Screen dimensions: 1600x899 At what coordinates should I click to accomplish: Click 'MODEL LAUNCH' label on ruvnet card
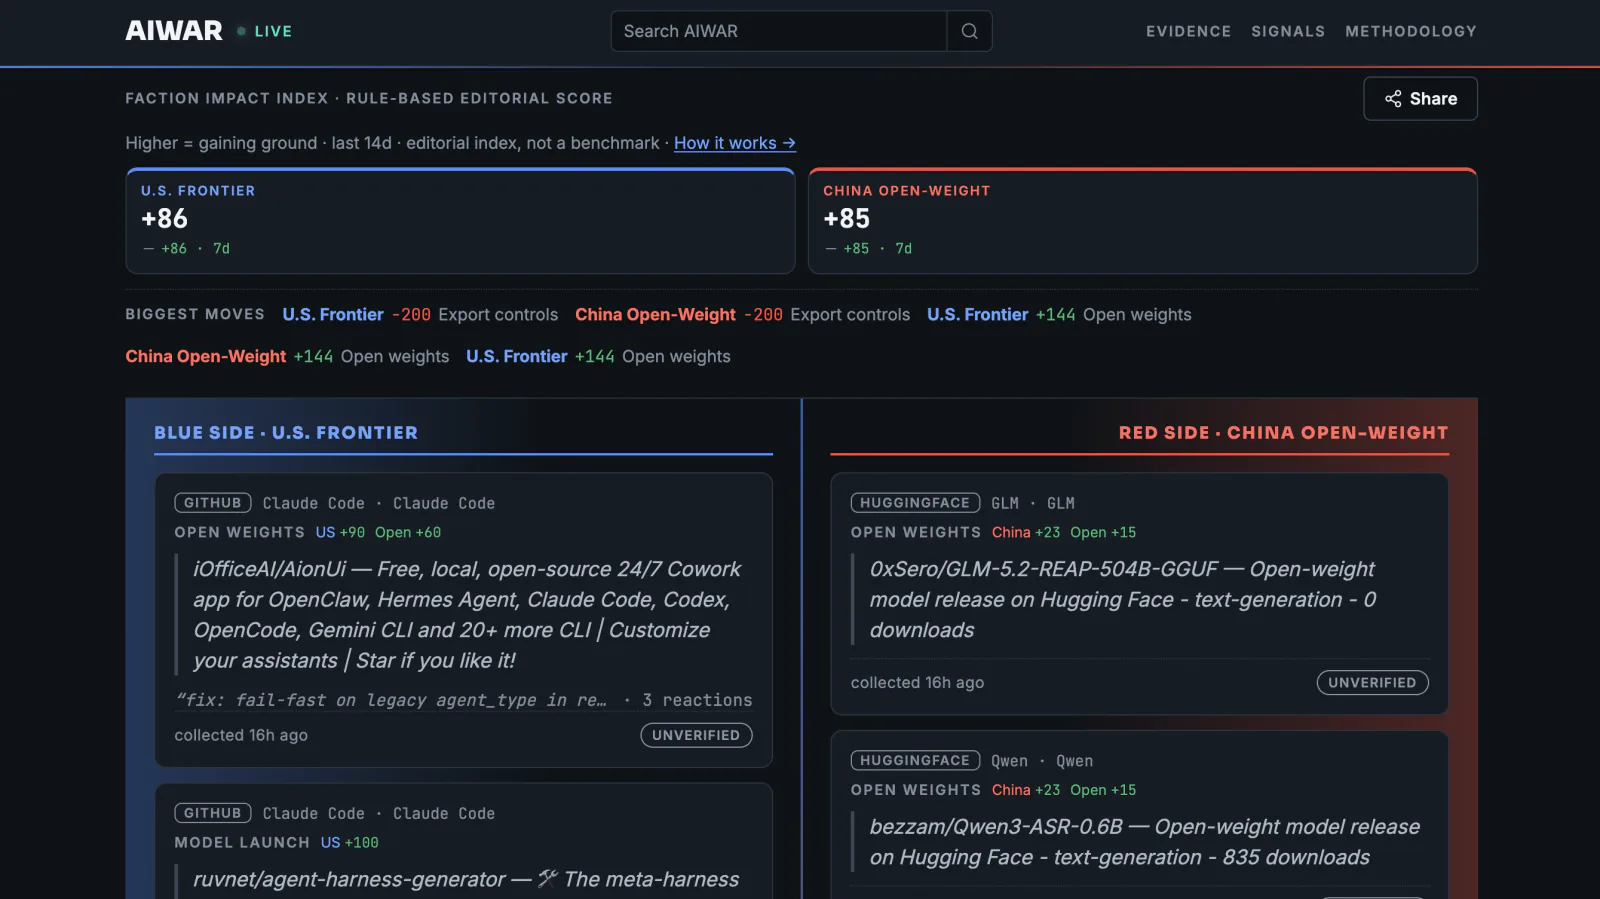point(242,843)
